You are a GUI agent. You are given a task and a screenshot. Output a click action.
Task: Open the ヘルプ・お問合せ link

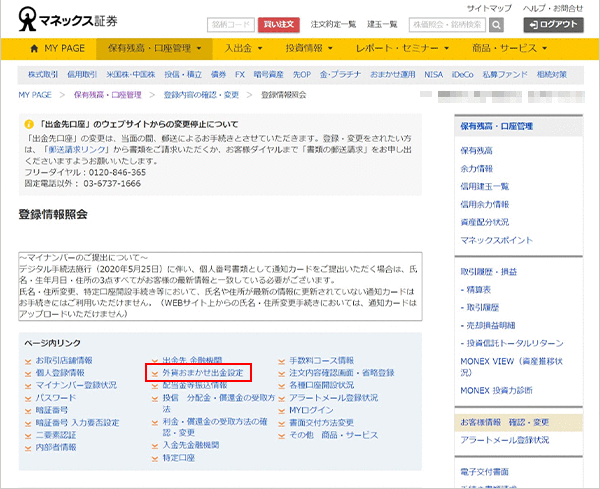[x=553, y=8]
